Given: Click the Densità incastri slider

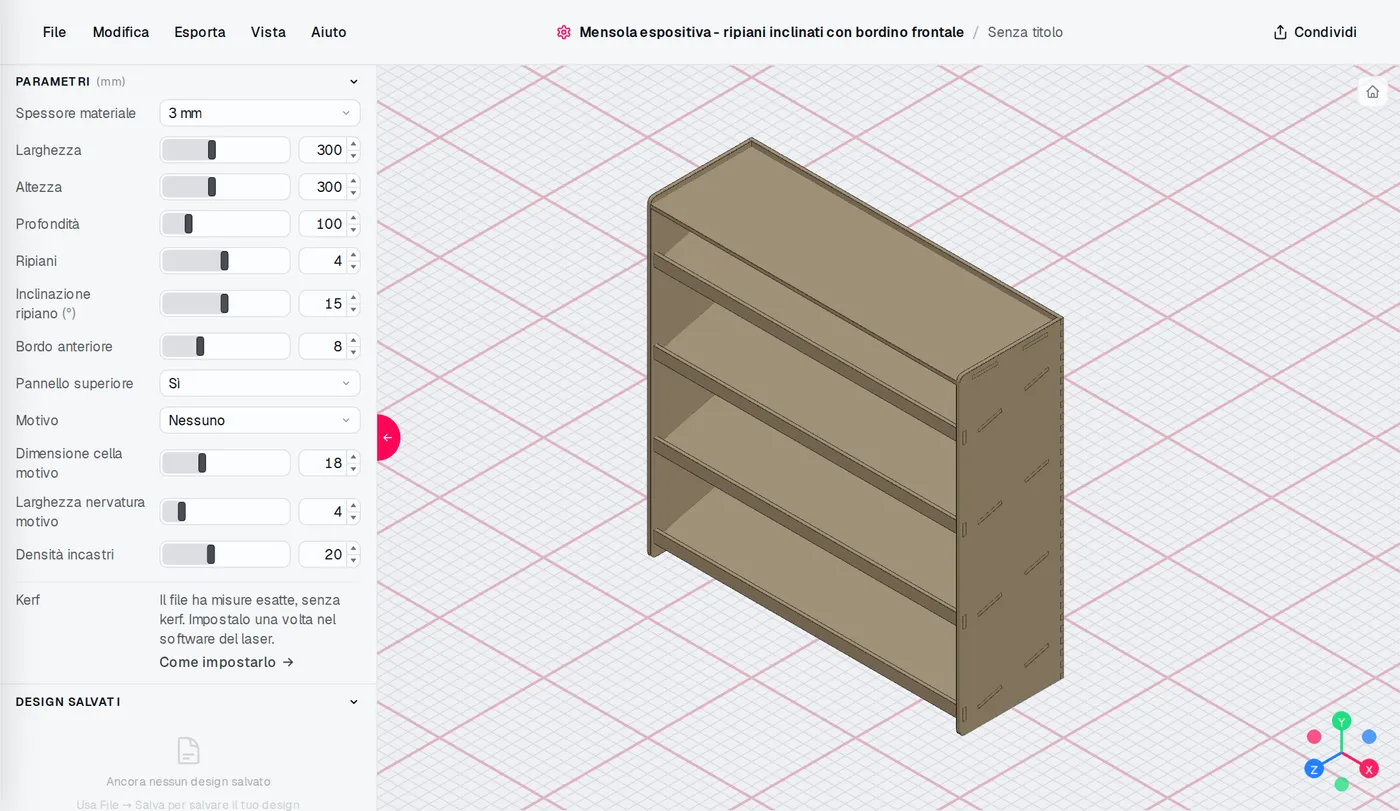Looking at the screenshot, I should click(x=225, y=554).
